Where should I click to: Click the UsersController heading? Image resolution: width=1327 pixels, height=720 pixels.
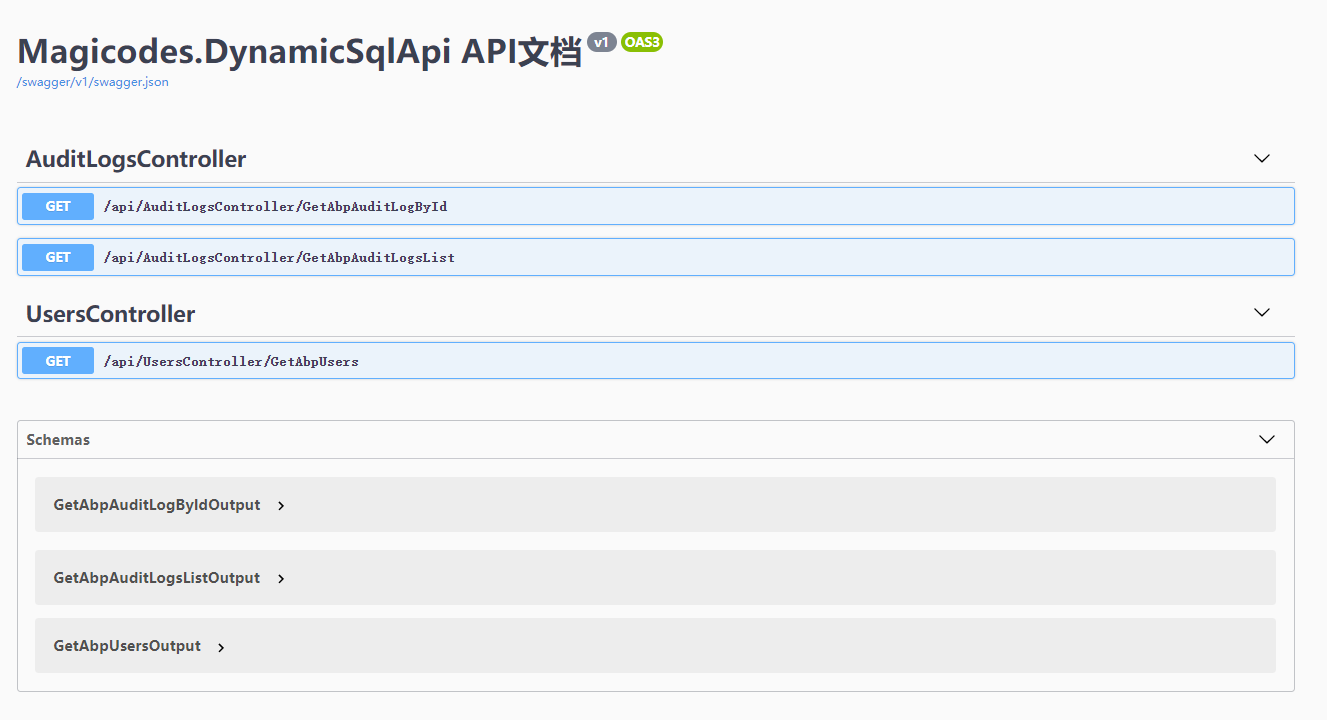pyautogui.click(x=111, y=314)
